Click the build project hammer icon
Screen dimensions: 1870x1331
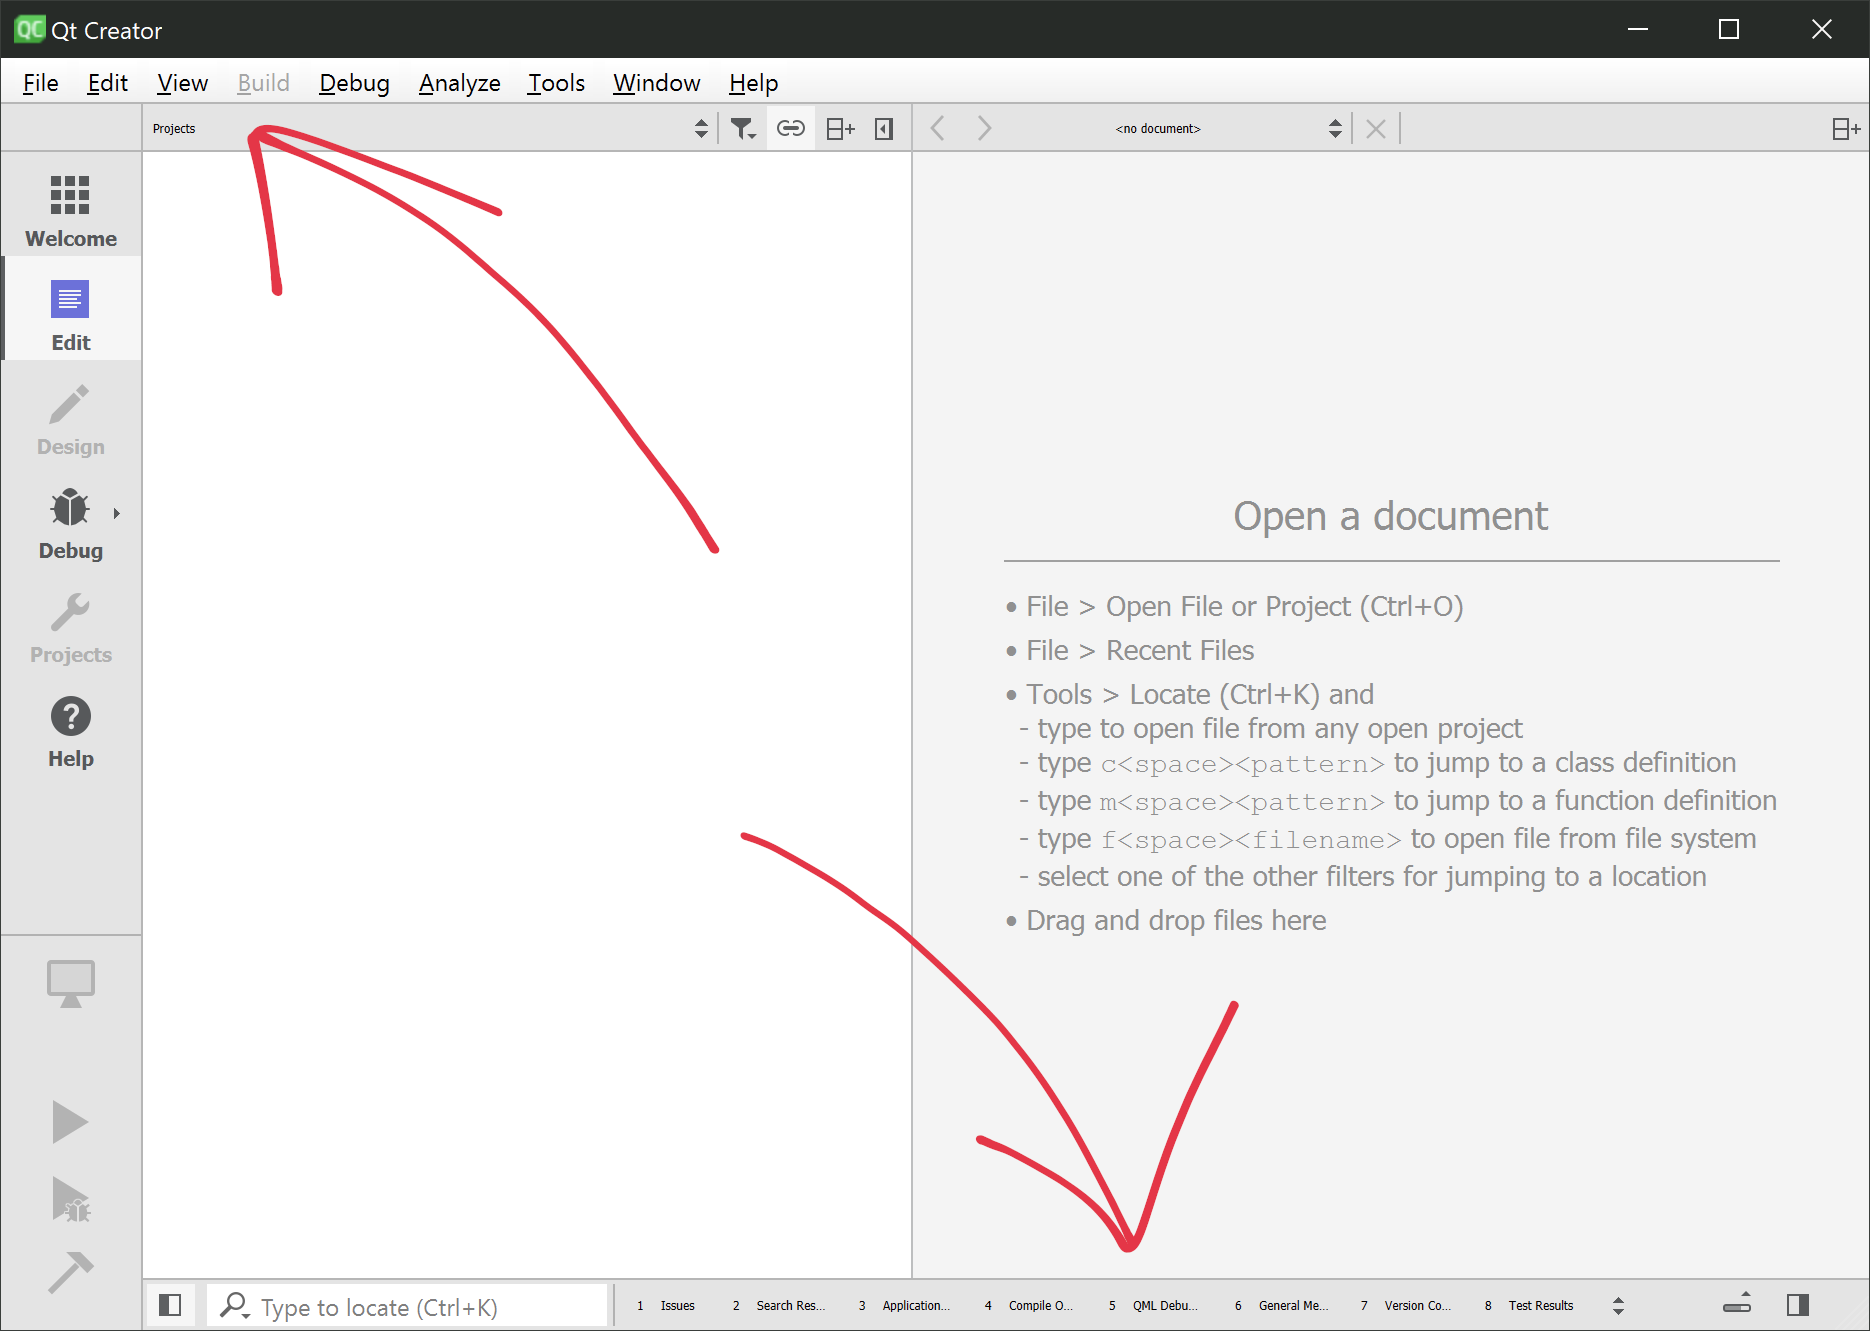click(x=70, y=1272)
